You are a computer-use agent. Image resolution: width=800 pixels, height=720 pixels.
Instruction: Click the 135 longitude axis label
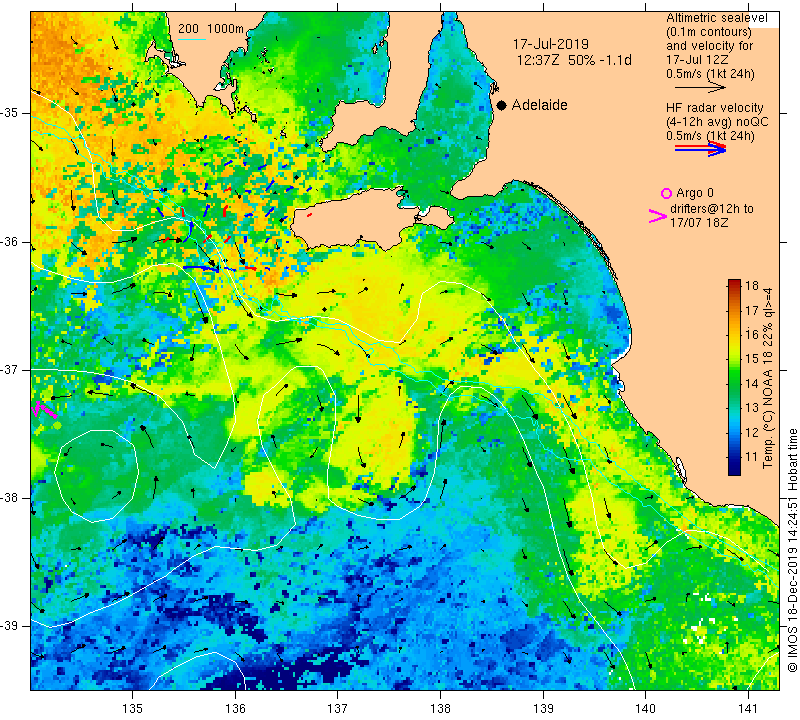(133, 709)
